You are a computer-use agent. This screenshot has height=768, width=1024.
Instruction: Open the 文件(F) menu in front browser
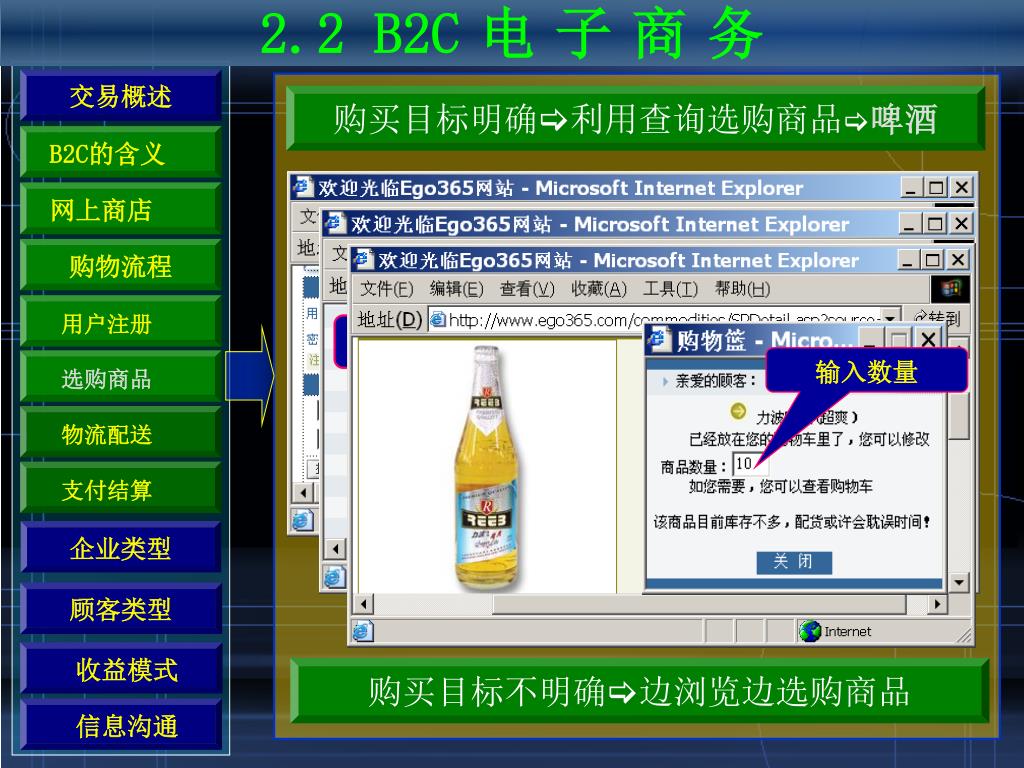click(x=387, y=289)
